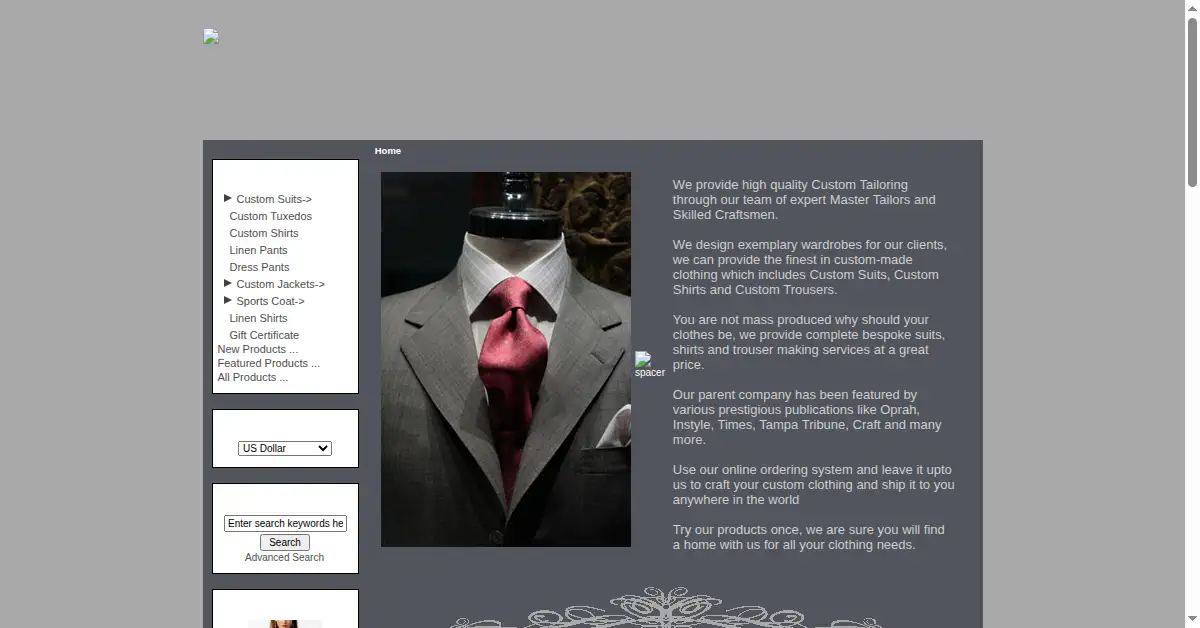Open Advanced Search link
This screenshot has width=1200, height=628.
point(285,557)
